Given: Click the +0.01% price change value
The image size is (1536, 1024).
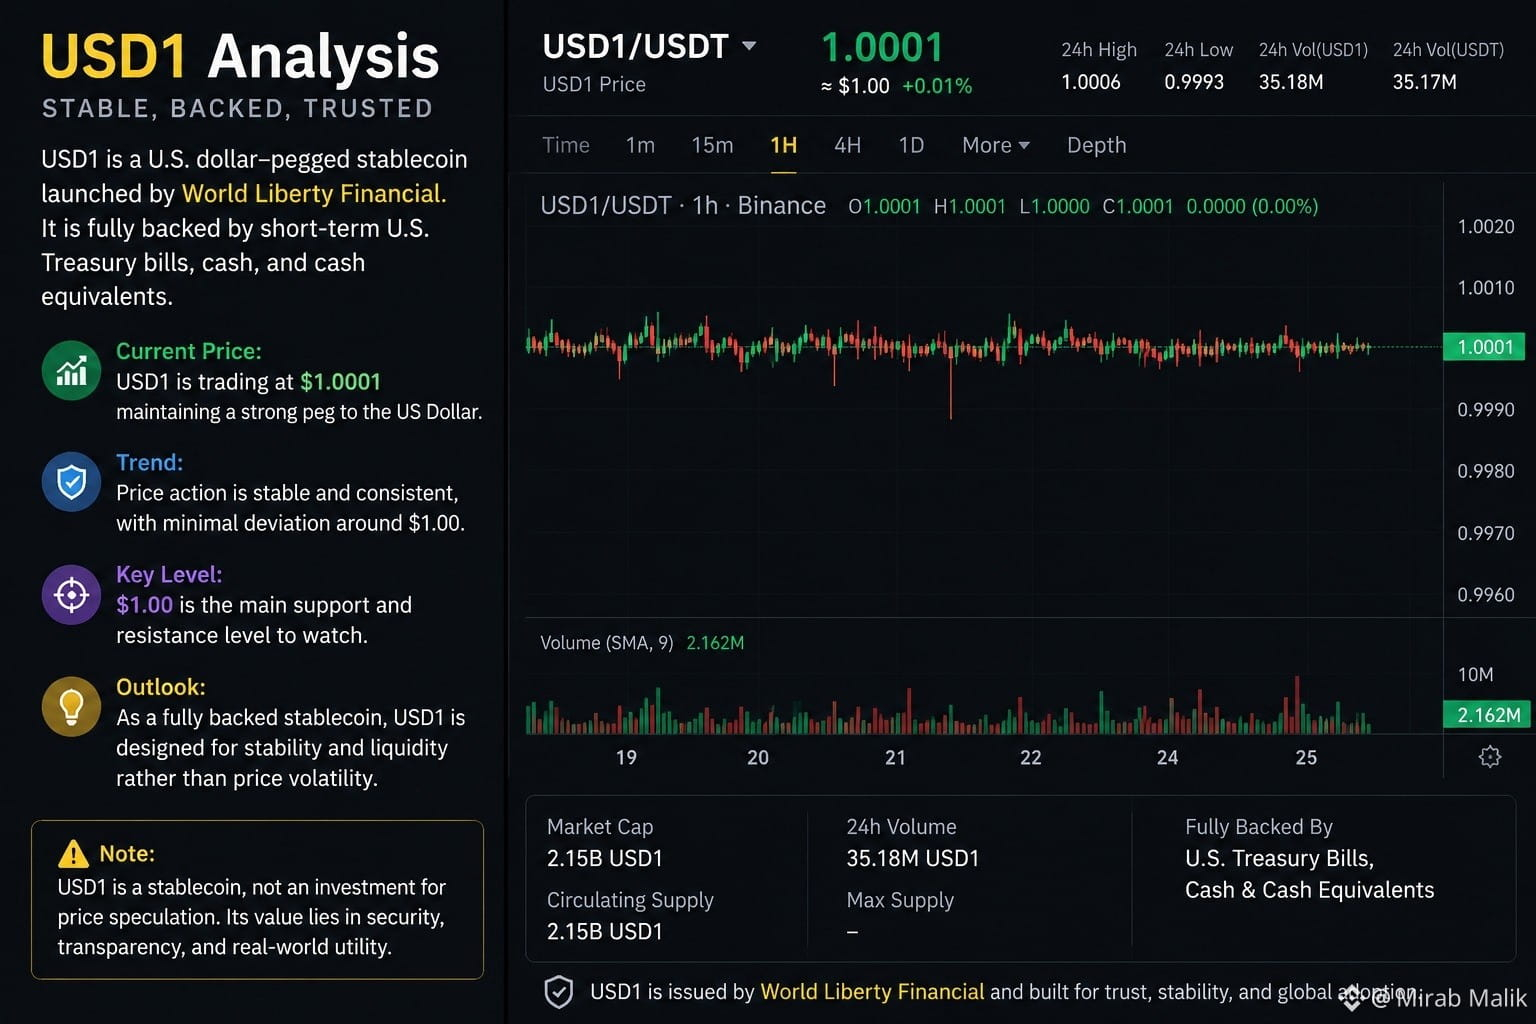Looking at the screenshot, I should (x=937, y=86).
